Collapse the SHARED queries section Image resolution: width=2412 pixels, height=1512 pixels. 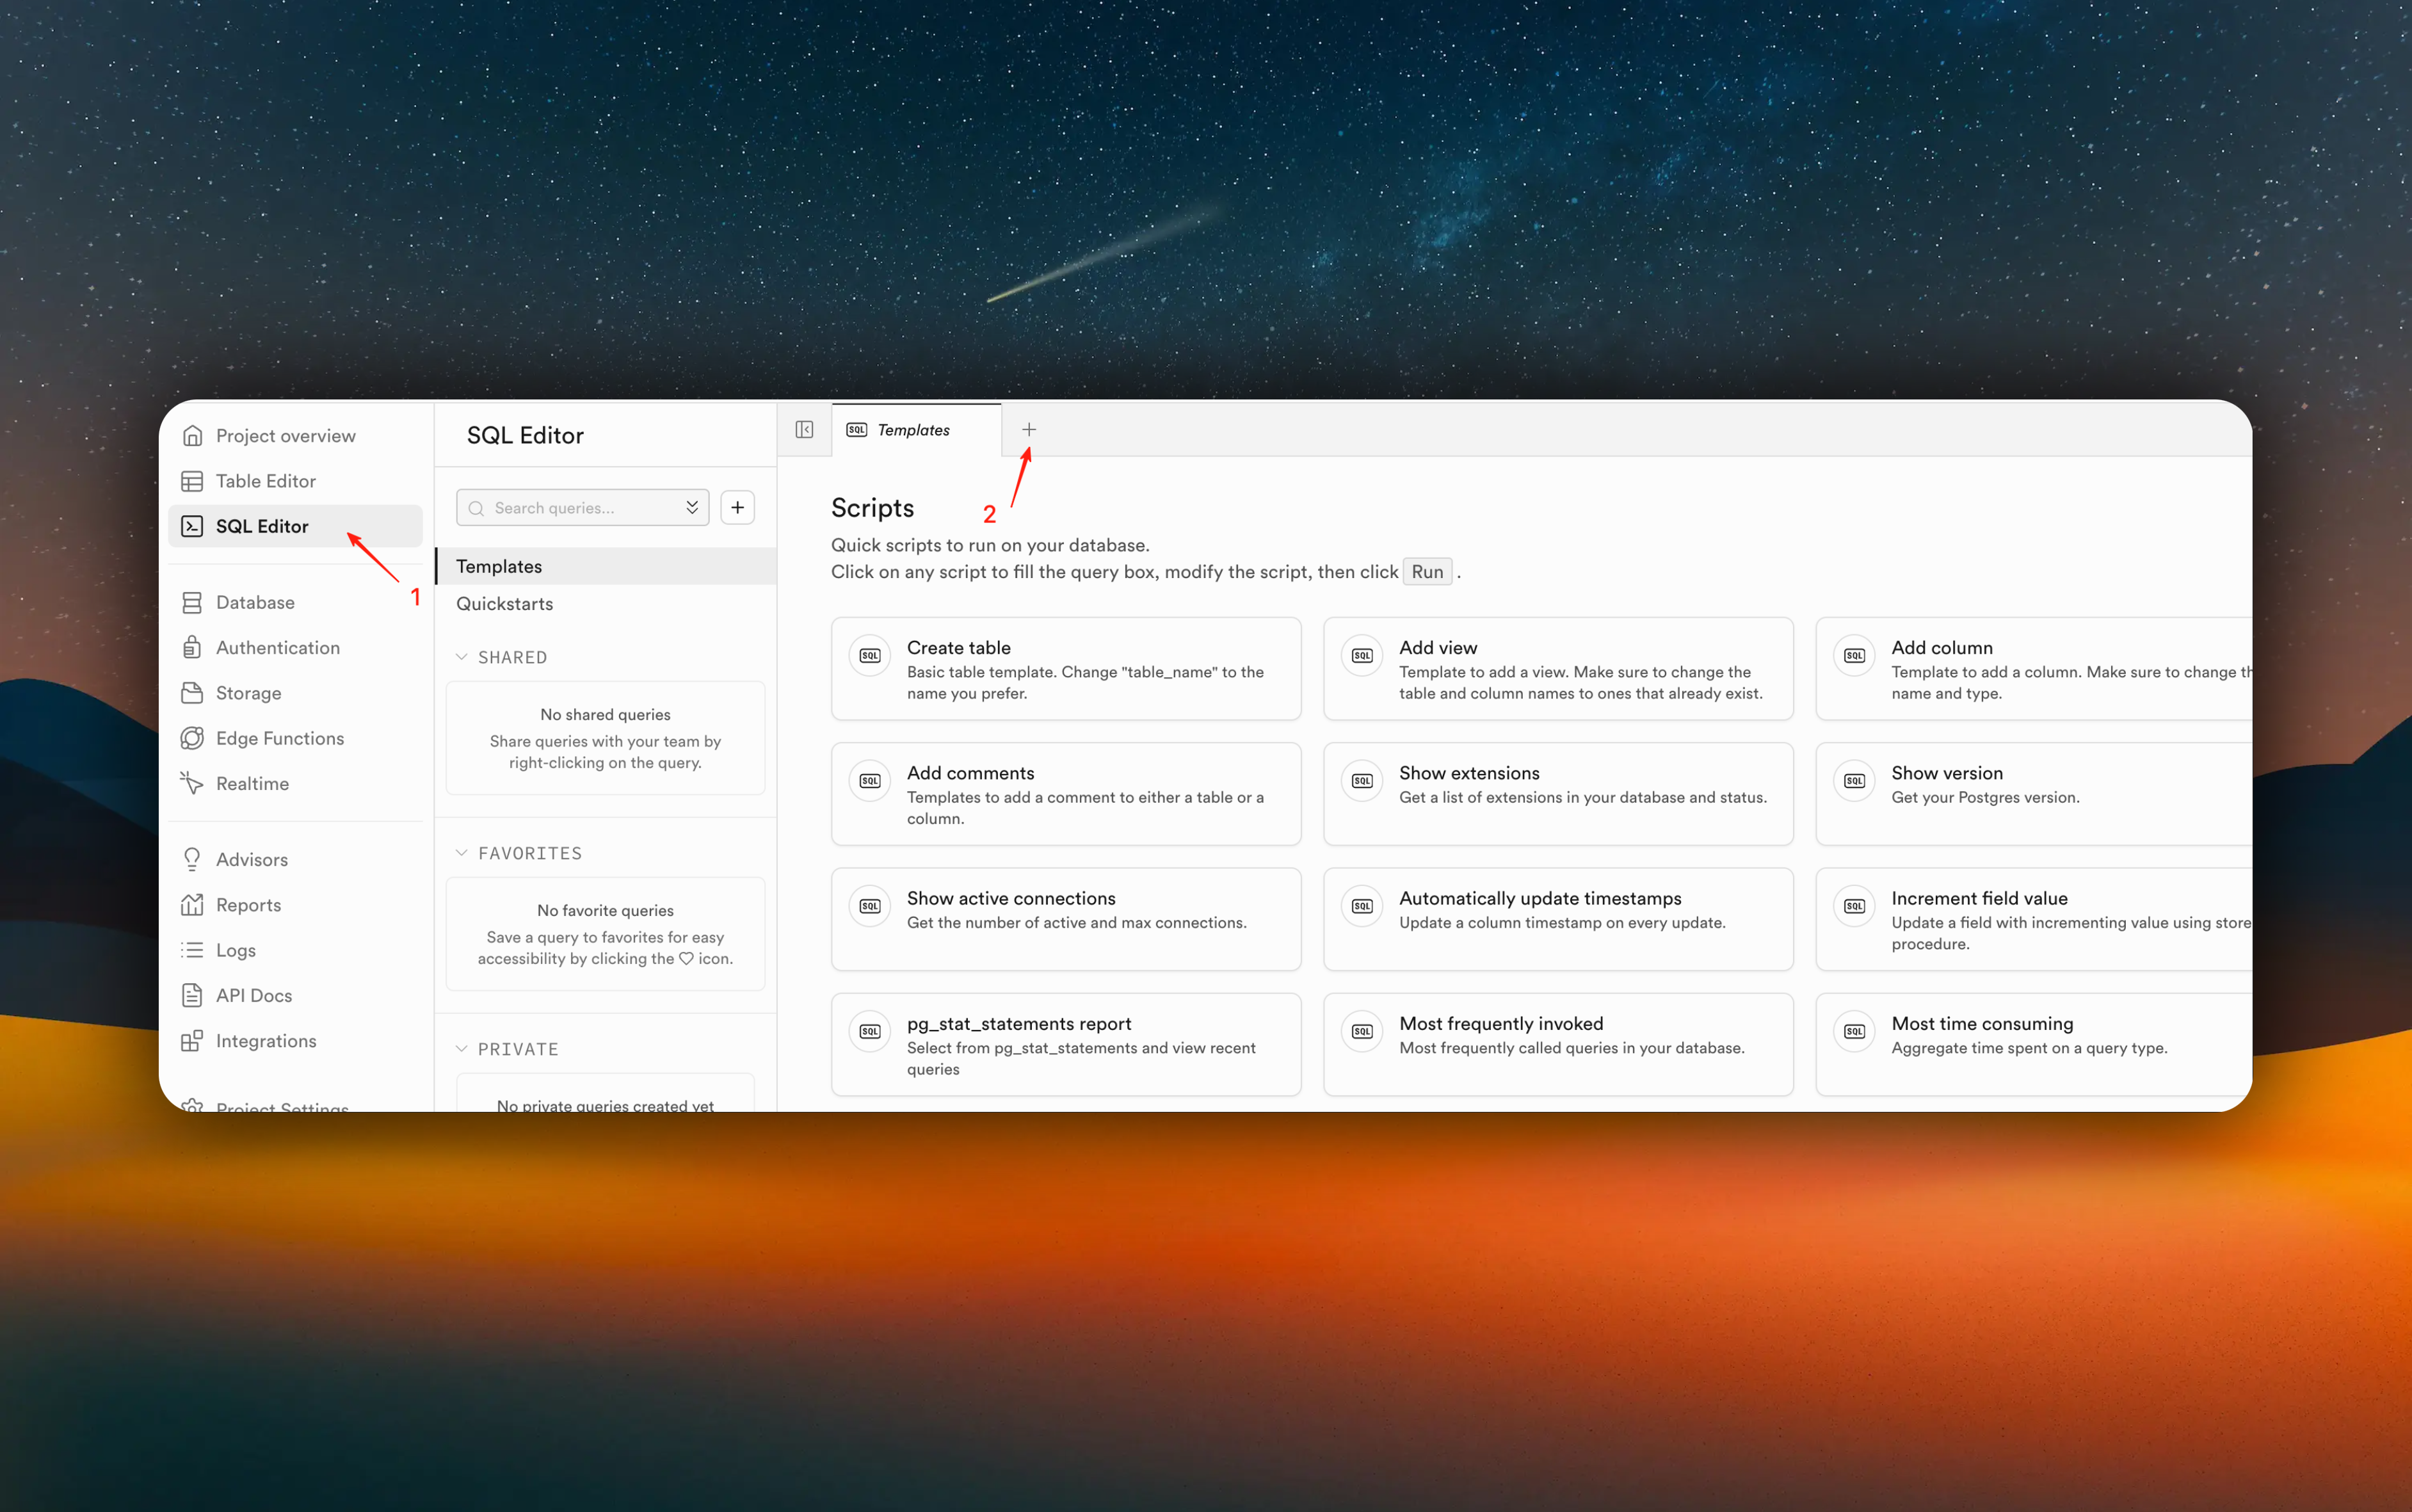pyautogui.click(x=462, y=657)
